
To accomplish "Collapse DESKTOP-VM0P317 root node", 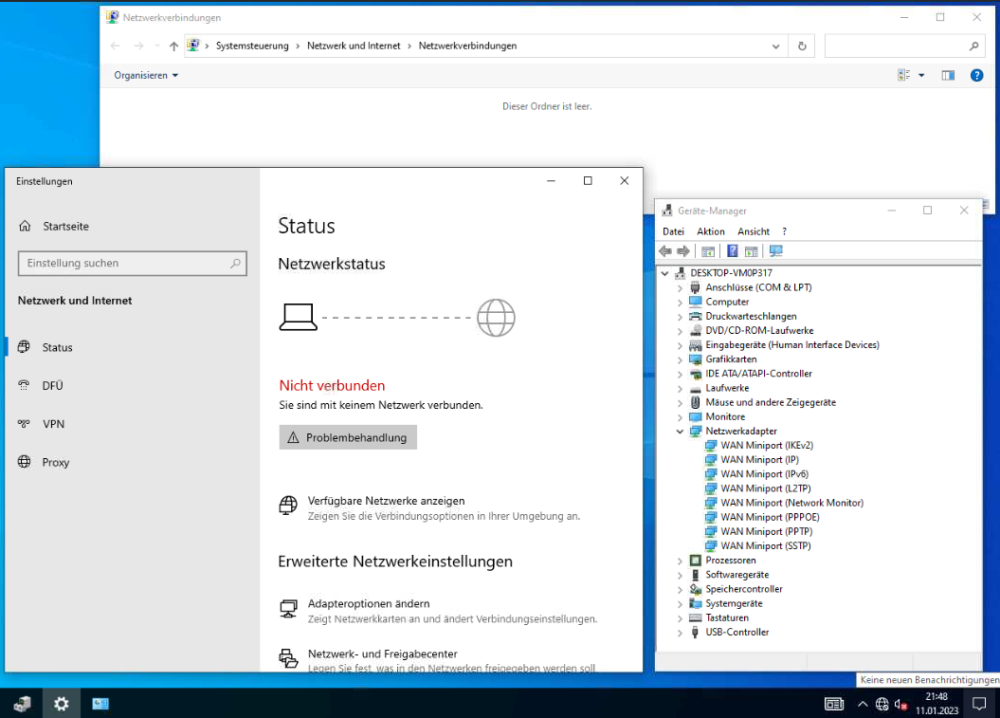I will [x=665, y=274].
